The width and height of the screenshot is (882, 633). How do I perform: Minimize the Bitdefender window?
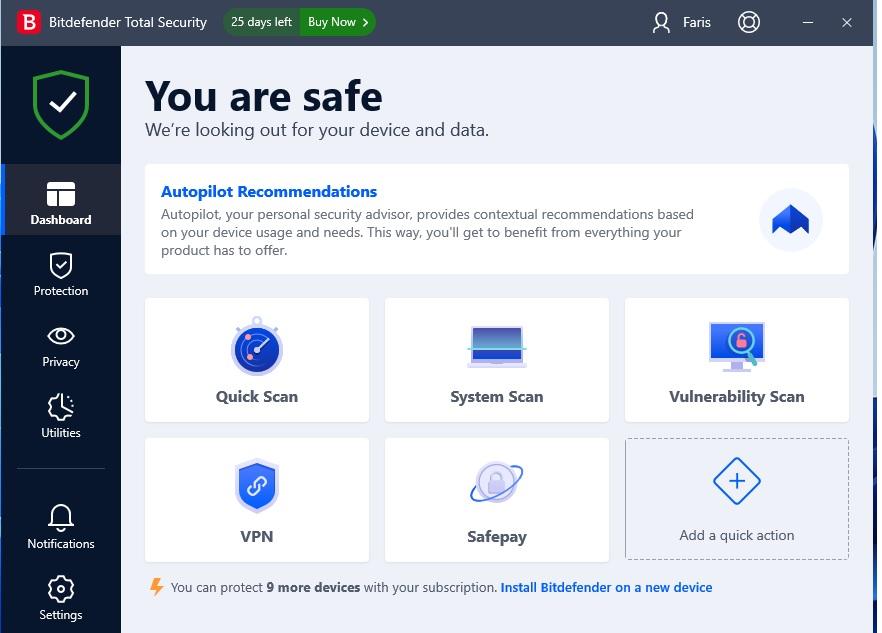pos(808,23)
